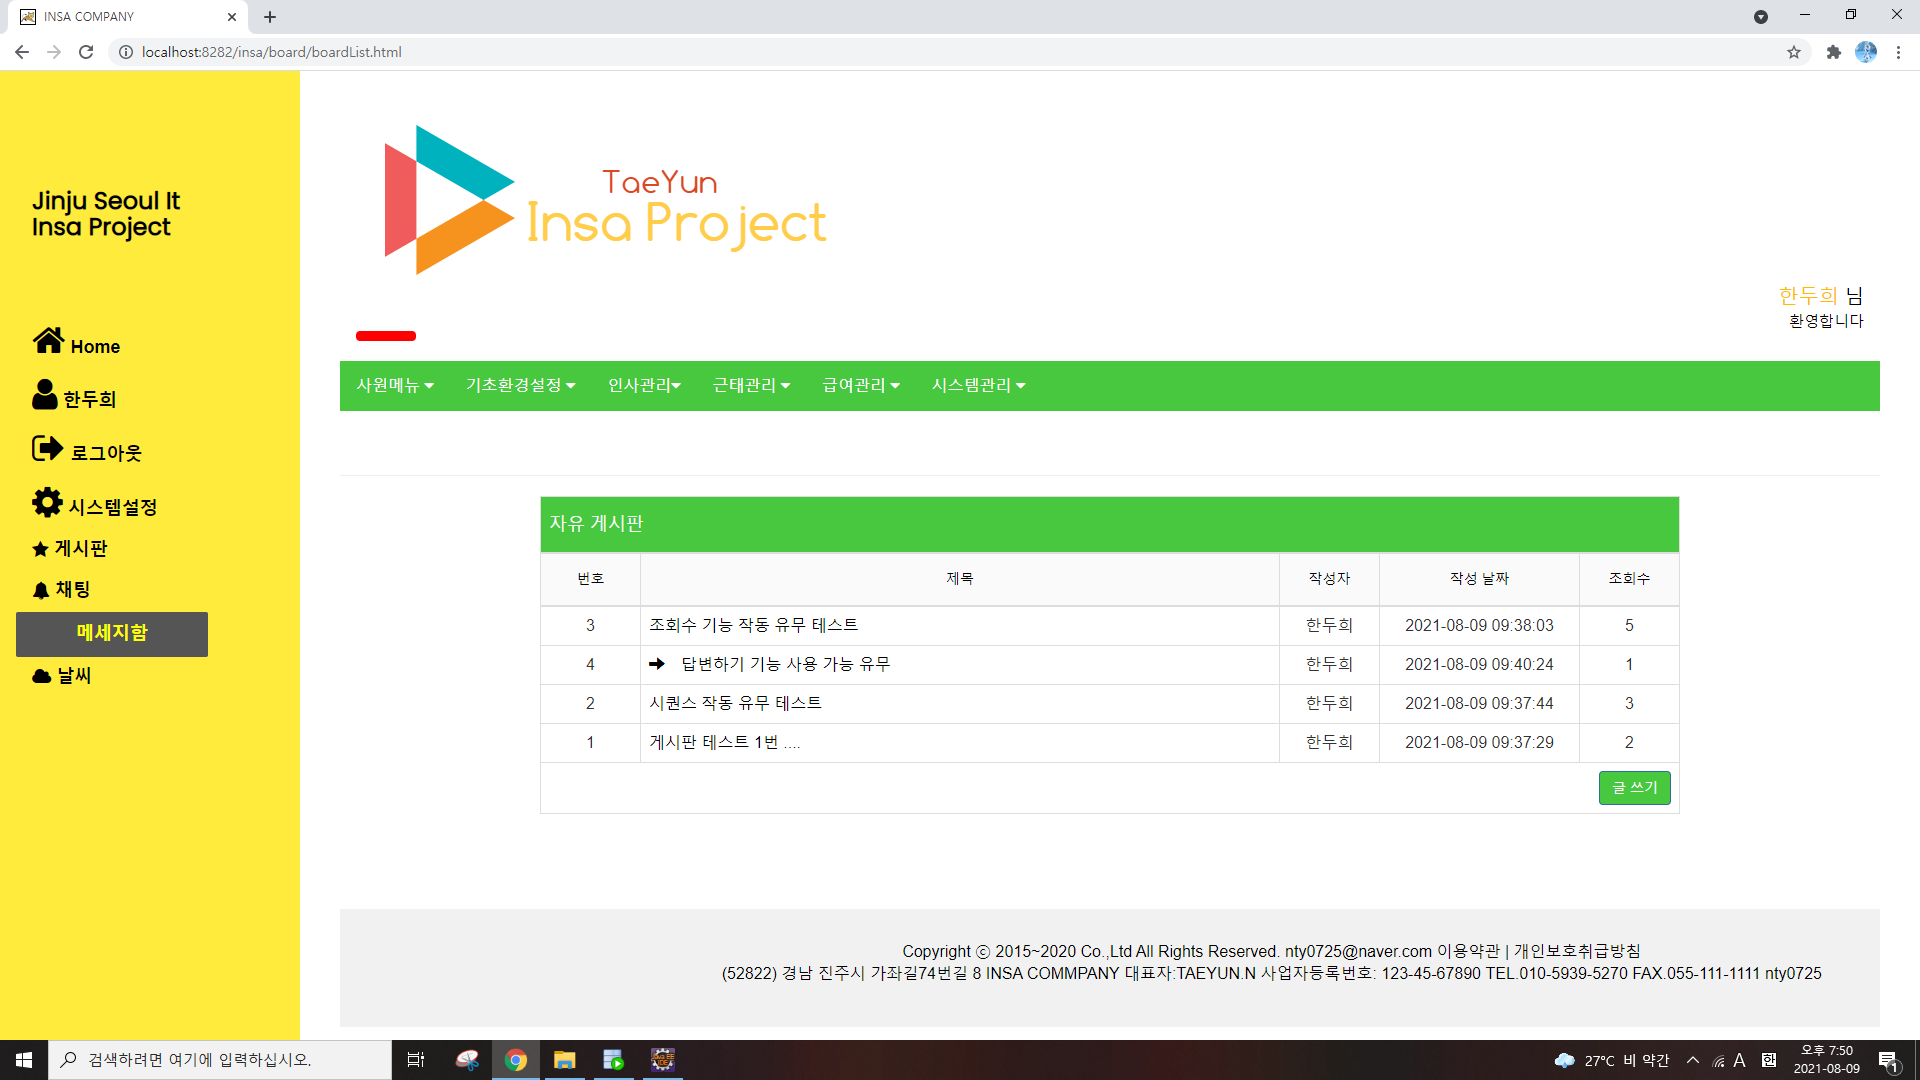Open File Explorer in the taskbar

click(x=565, y=1060)
